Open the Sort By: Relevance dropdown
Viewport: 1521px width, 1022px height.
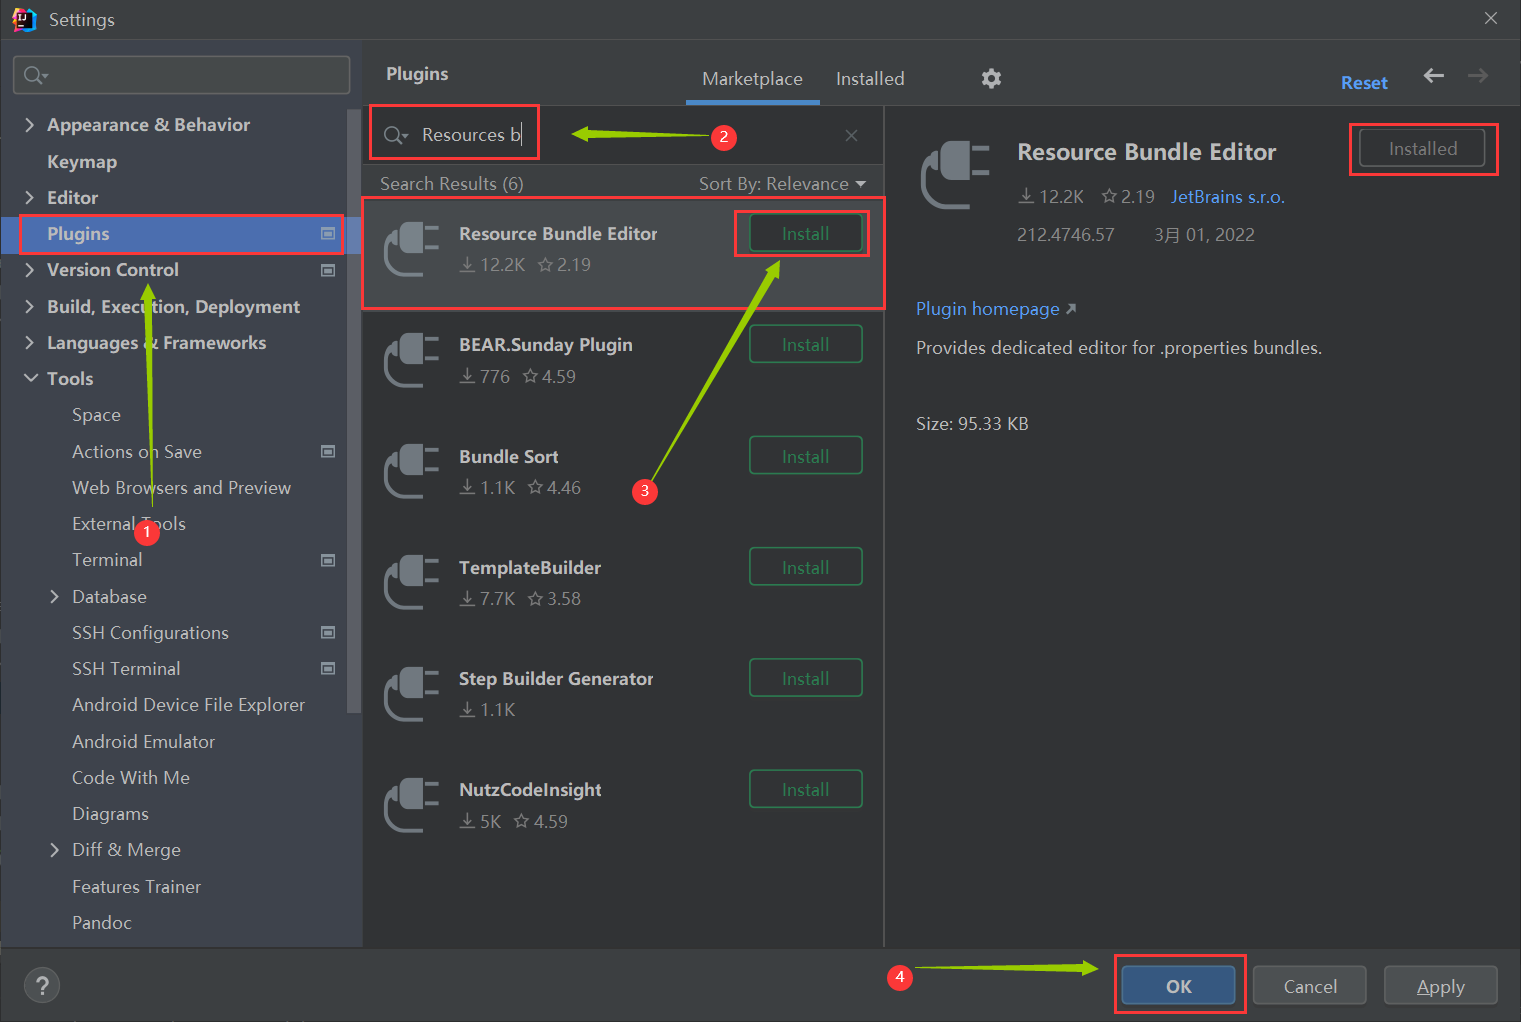(782, 184)
